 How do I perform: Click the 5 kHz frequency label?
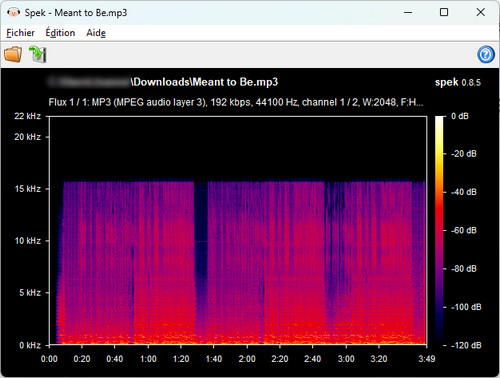click(30, 293)
